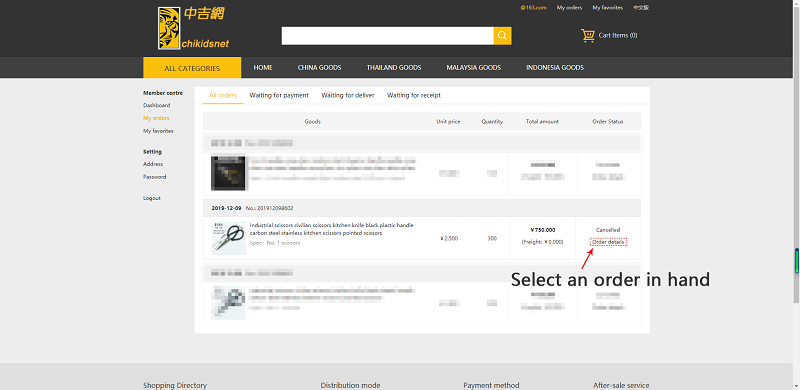The width and height of the screenshot is (800, 390).
Task: Click the Goods column header
Action: [x=313, y=121]
